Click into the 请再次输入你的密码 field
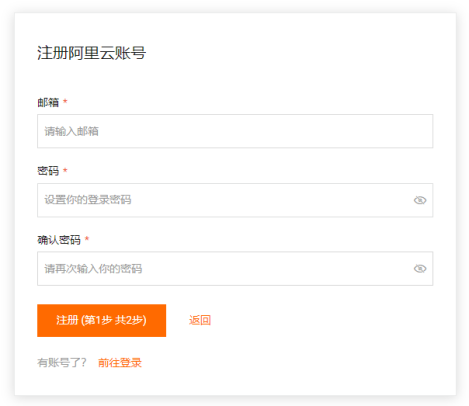 click(235, 269)
